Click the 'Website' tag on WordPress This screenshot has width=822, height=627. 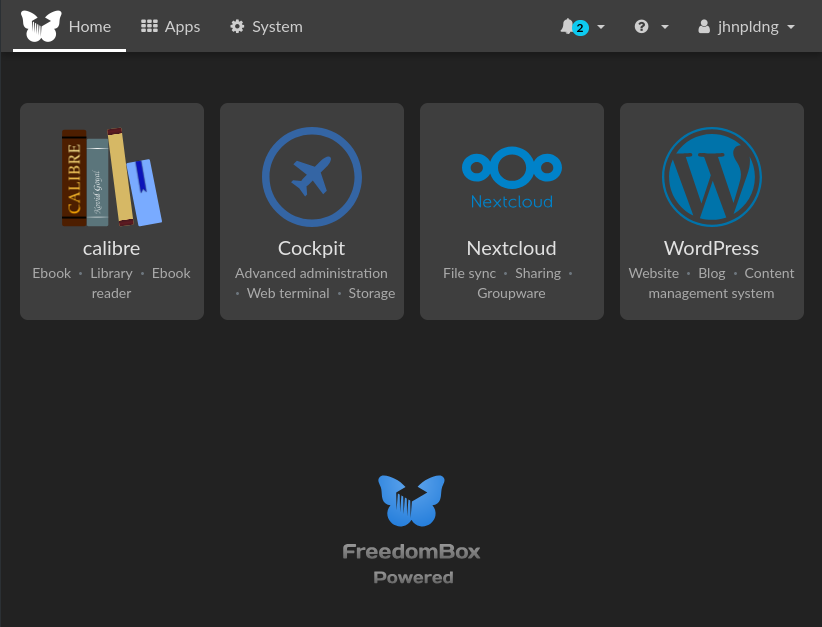[654, 273]
